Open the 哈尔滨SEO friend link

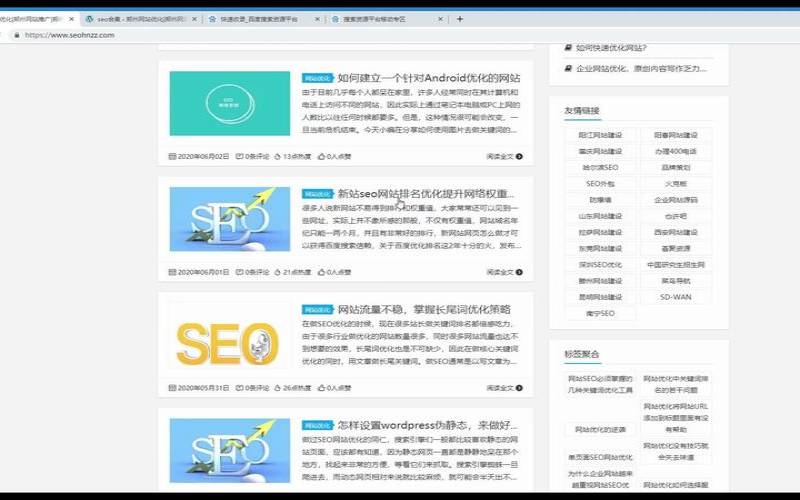click(x=601, y=167)
